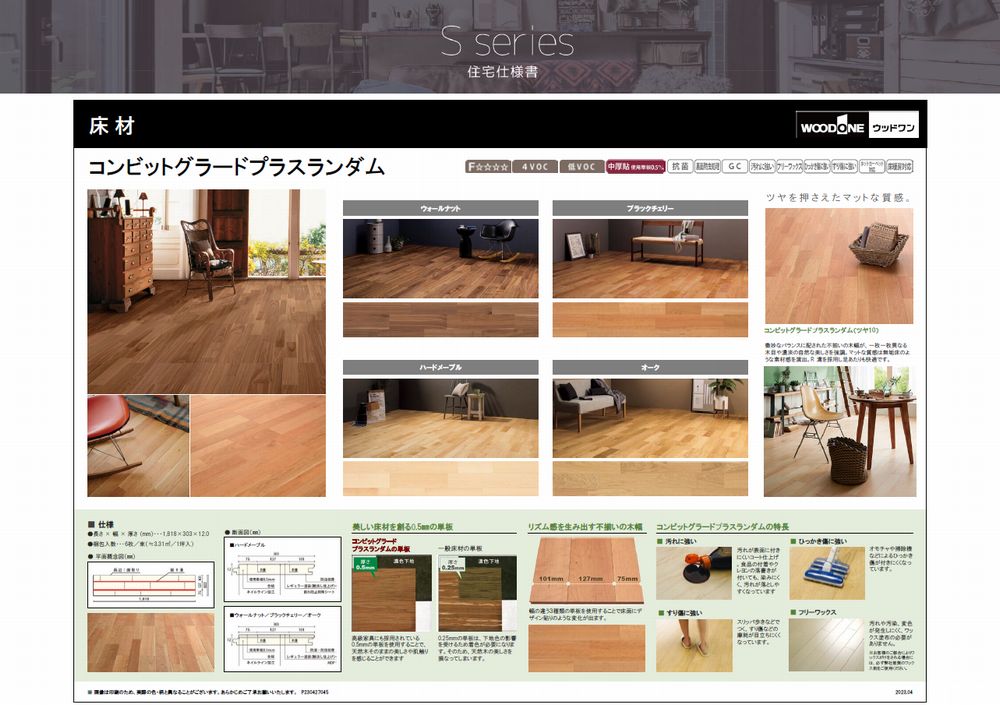The height and width of the screenshot is (705, 1000).
Task: Click the photo of feet in slippers
Action: (x=694, y=645)
